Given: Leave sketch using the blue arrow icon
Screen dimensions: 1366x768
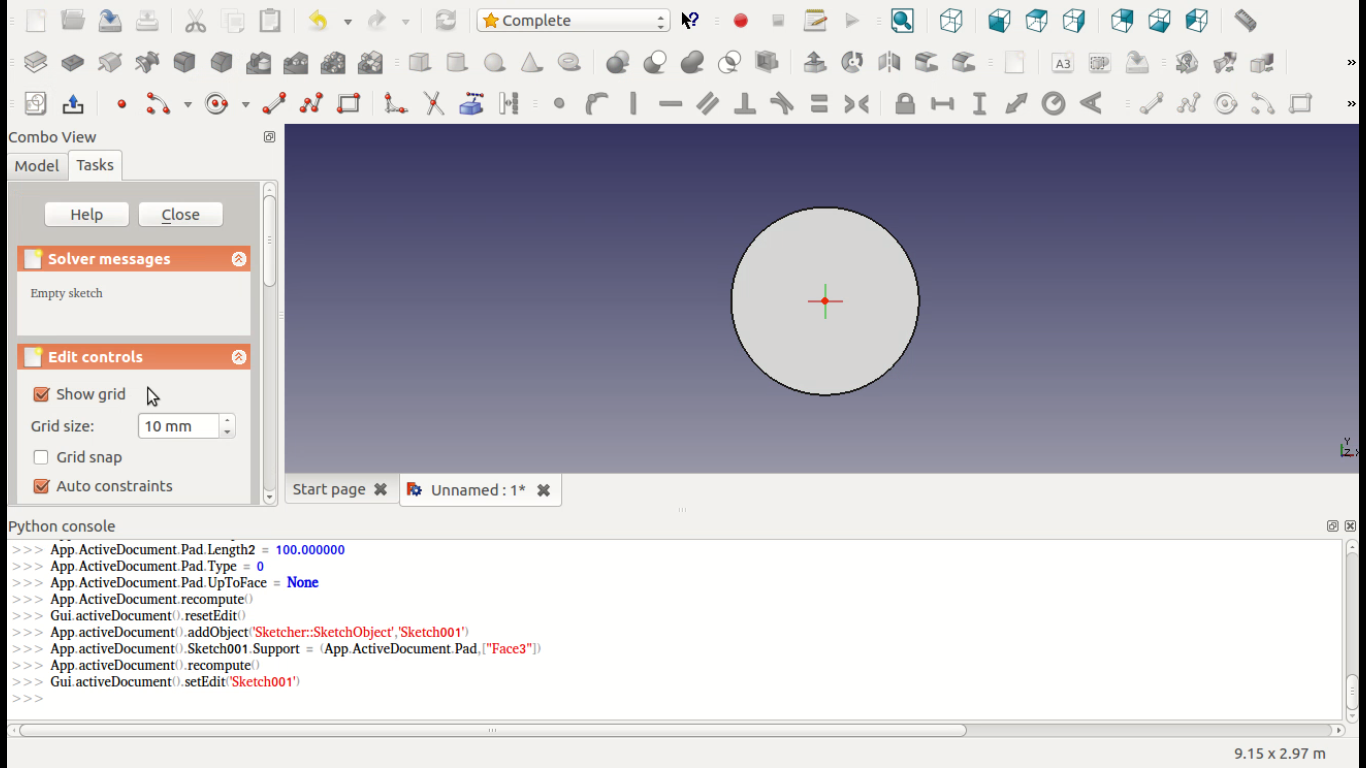Looking at the screenshot, I should (73, 104).
